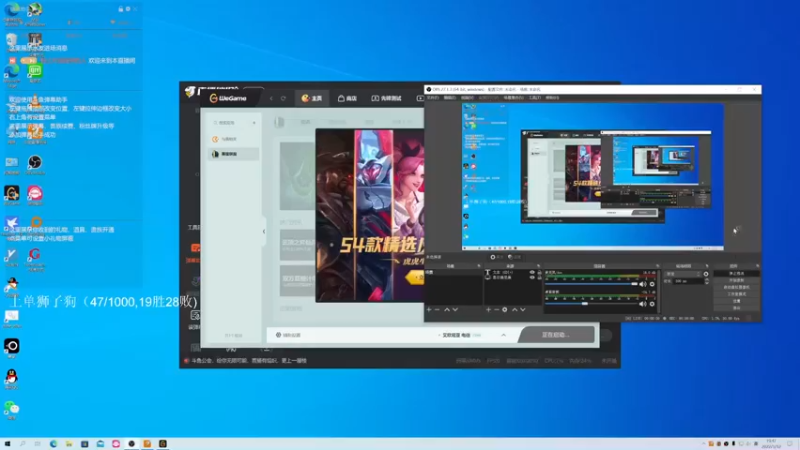Click Start Virtual Camera in OBS controls
The height and width of the screenshot is (450, 800).
click(x=736, y=287)
